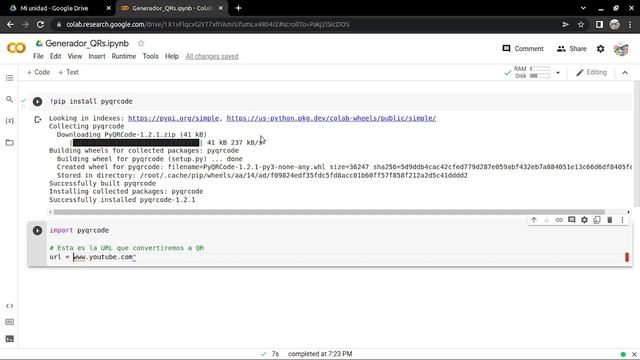Open the View menu
Viewport: 640px width, 360px height.
coord(75,56)
